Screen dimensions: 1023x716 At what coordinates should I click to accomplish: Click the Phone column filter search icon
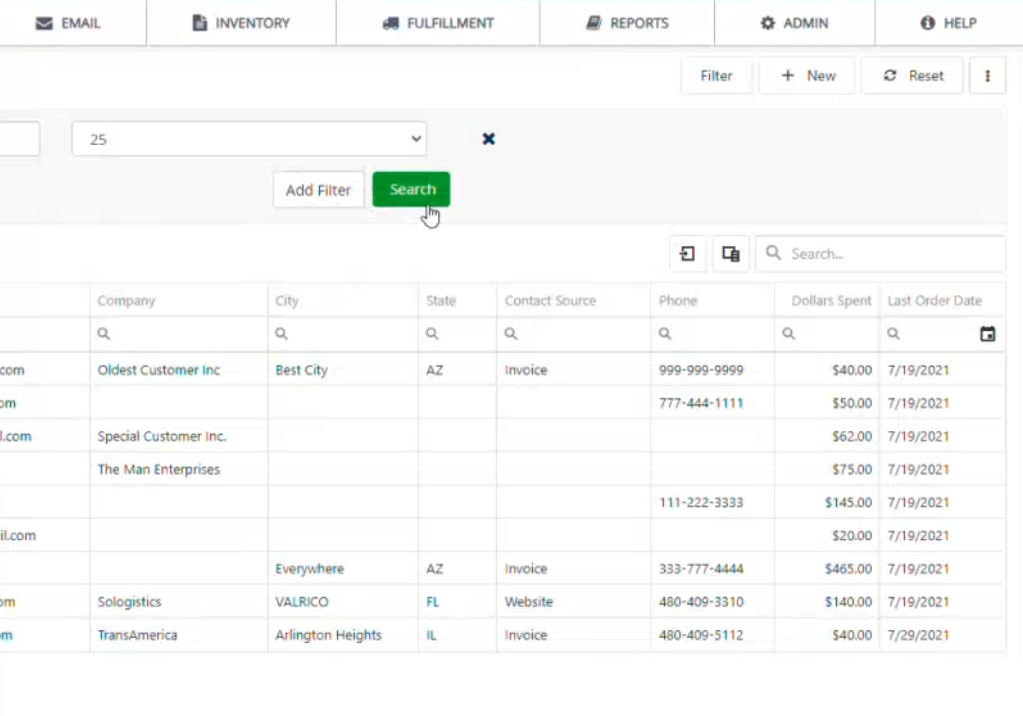point(665,334)
